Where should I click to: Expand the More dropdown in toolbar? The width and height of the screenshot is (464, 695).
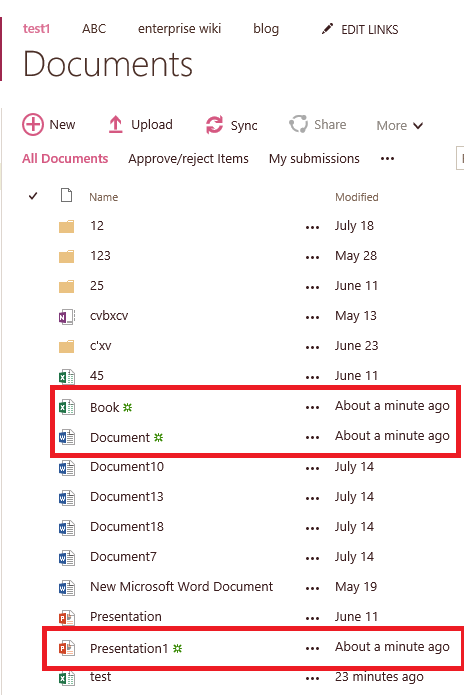400,125
